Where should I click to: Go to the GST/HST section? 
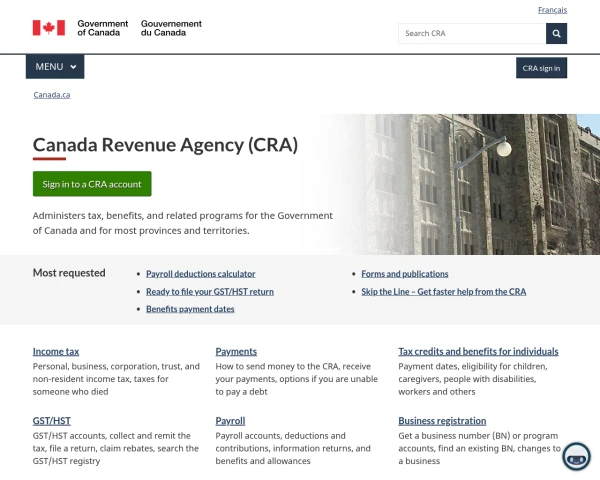click(x=52, y=421)
